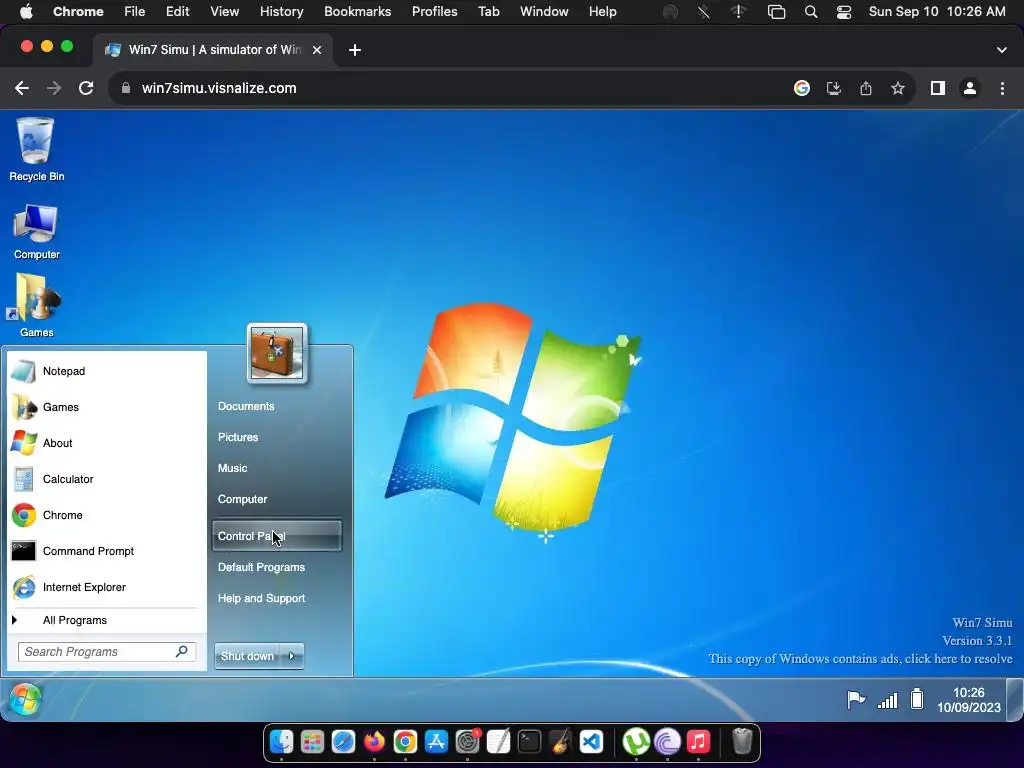Viewport: 1024px width, 768px height.
Task: Click the Shut down button
Action: [248, 656]
